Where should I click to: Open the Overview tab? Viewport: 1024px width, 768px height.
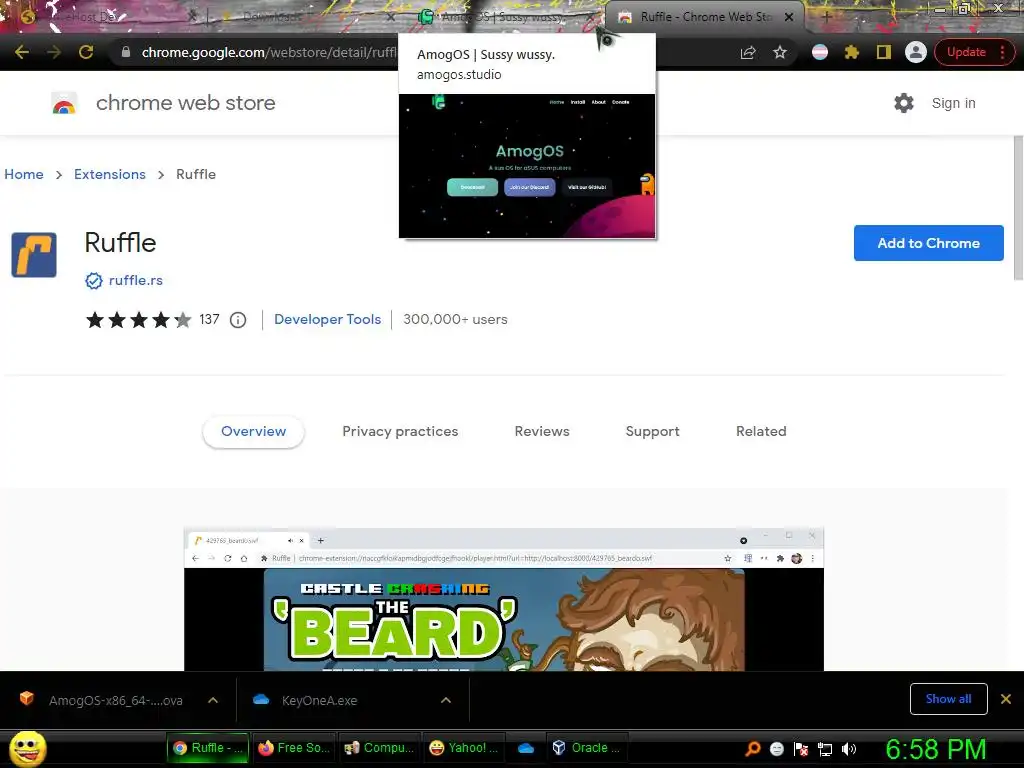point(253,432)
